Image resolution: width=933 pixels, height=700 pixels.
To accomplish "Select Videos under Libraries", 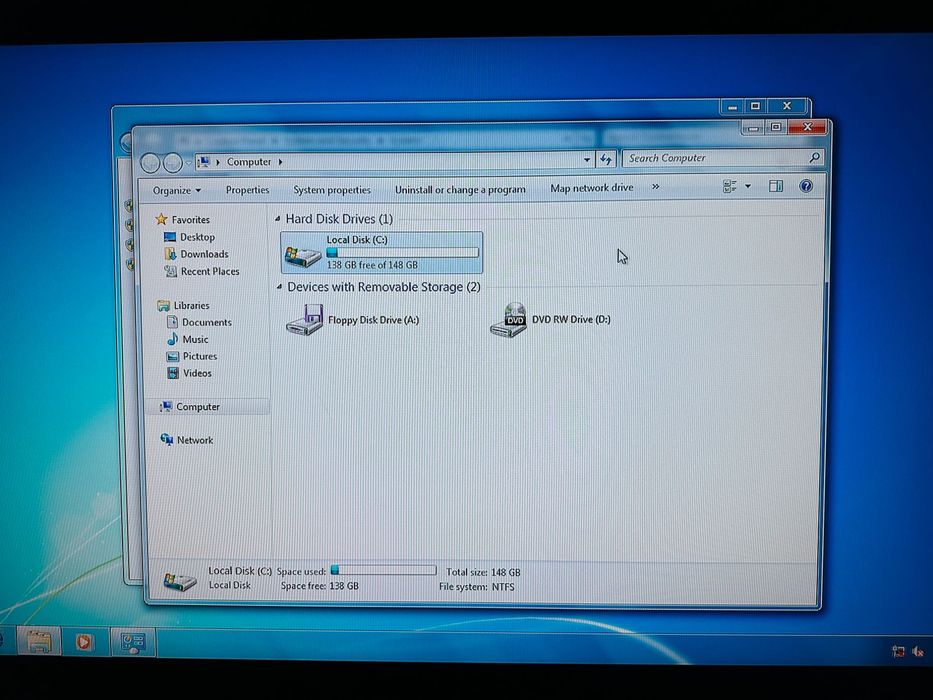I will click(197, 373).
